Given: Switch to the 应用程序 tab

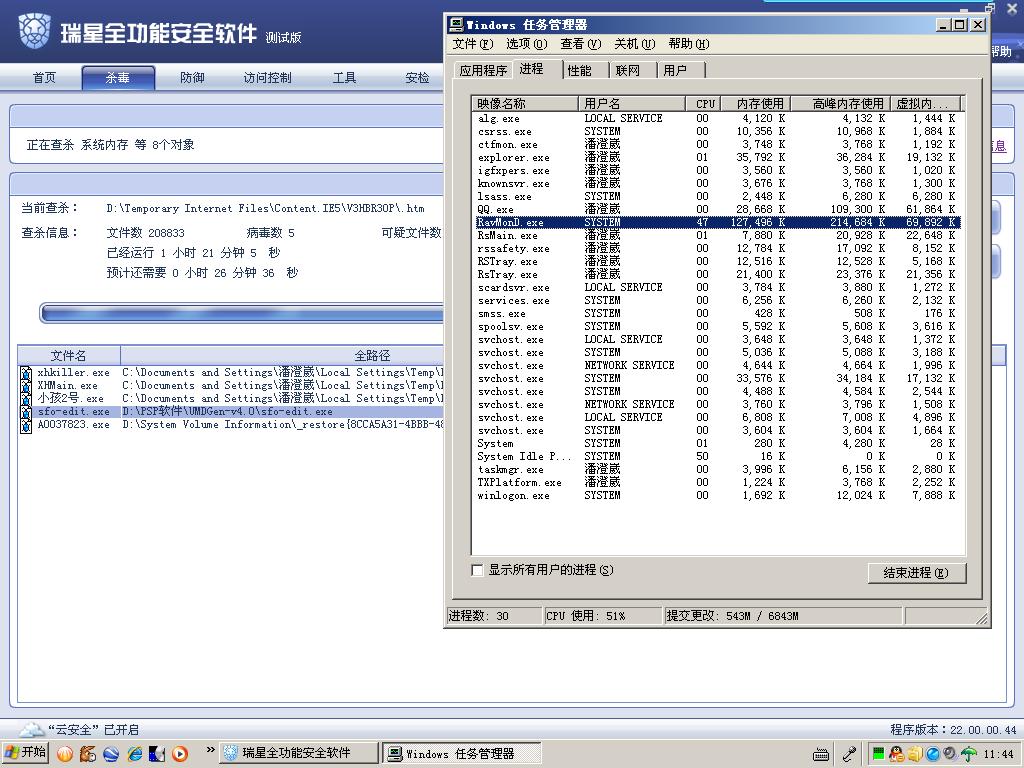Looking at the screenshot, I should point(483,71).
